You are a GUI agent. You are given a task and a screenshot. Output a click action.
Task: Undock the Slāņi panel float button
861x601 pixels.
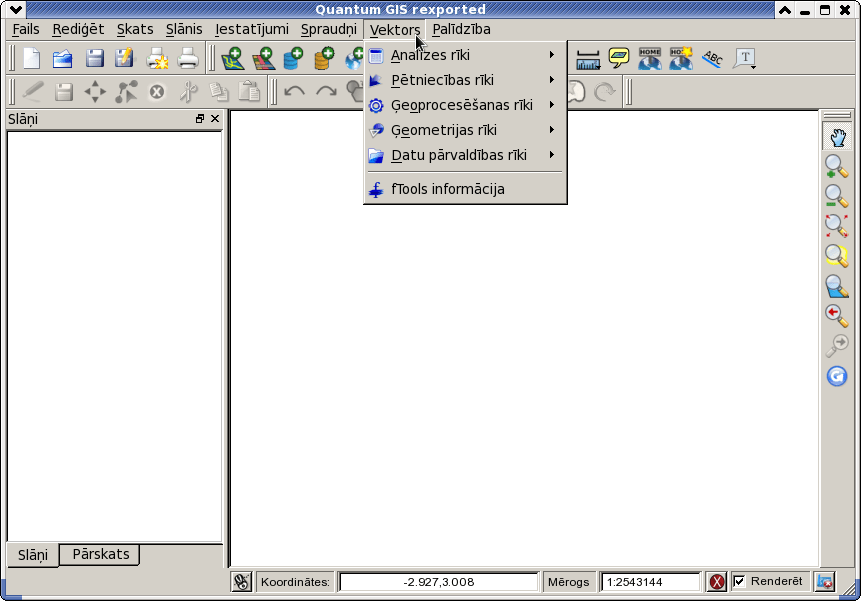pyautogui.click(x=200, y=119)
